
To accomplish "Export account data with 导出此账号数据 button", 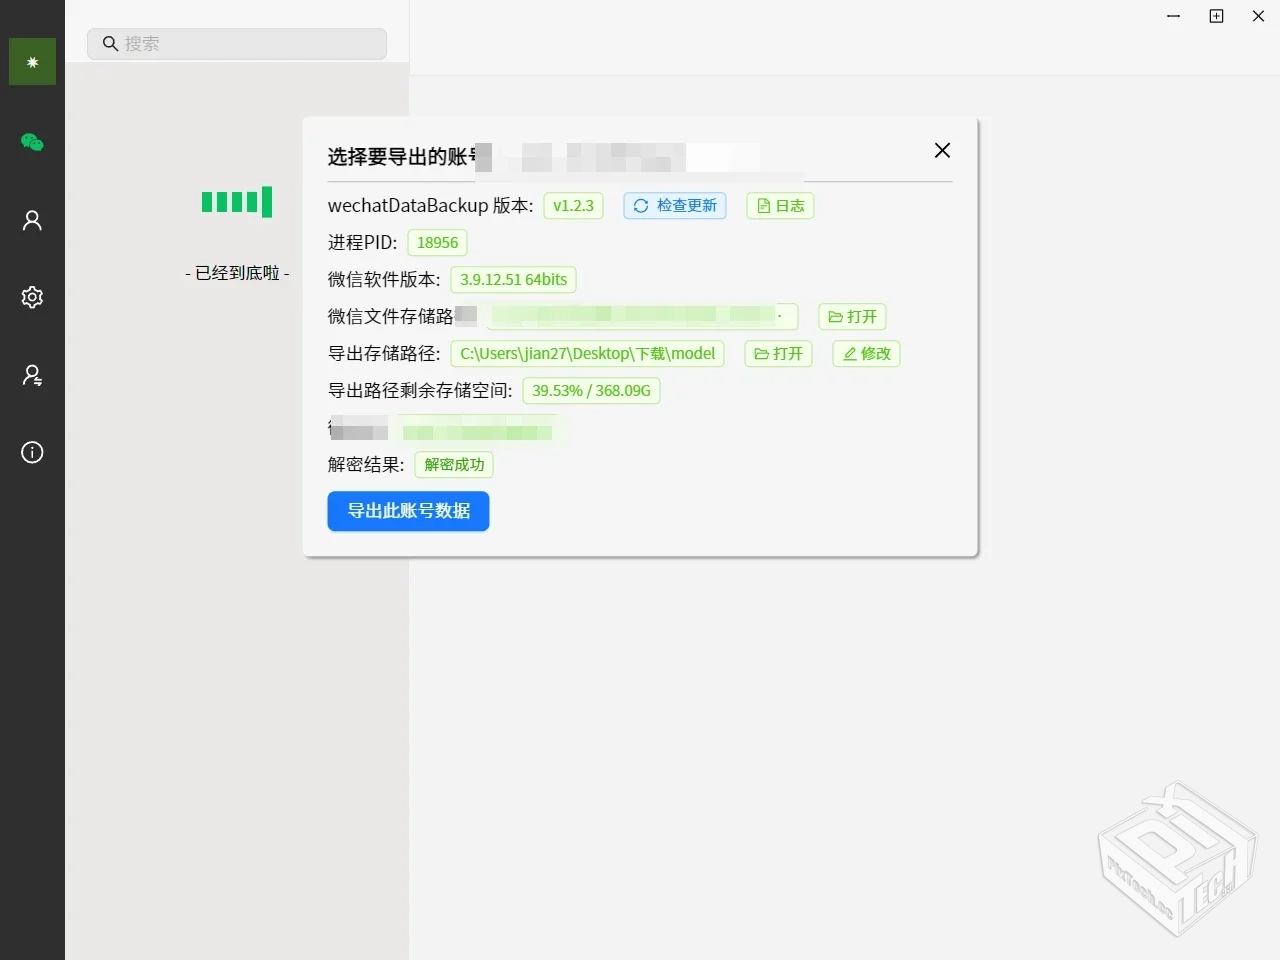I will click(x=408, y=511).
